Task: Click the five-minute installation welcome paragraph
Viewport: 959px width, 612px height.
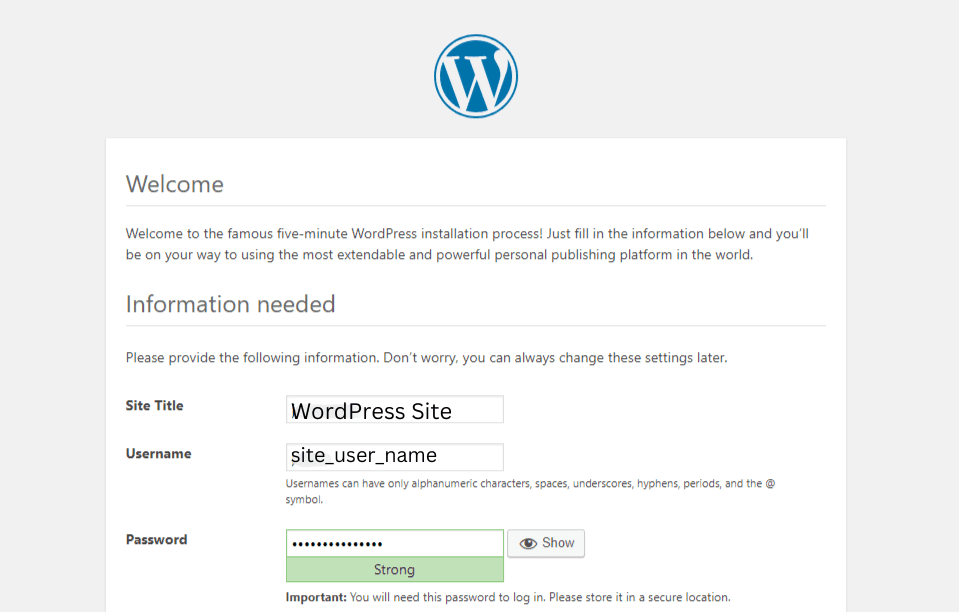Action: tap(466, 244)
